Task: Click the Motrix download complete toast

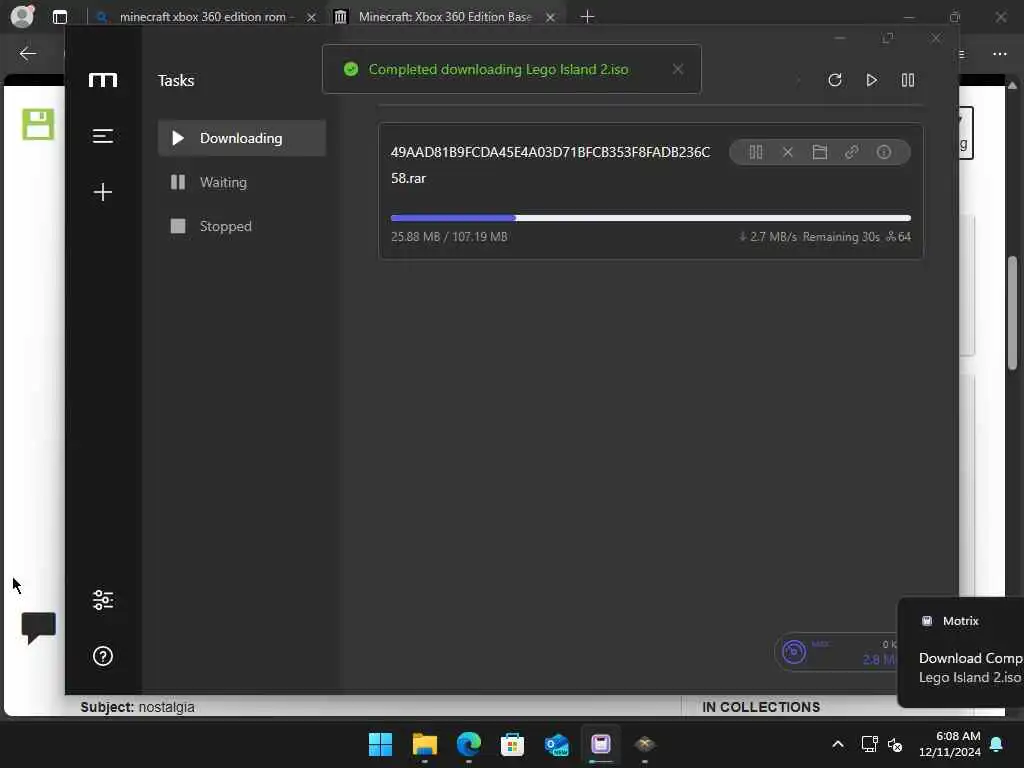Action: click(961, 652)
